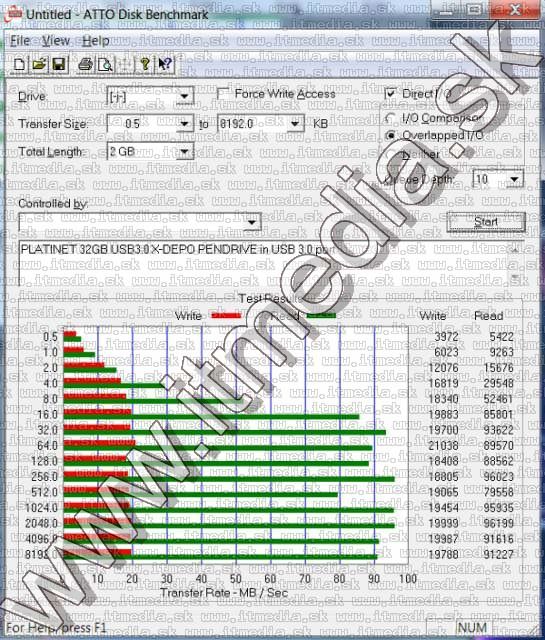Click the New file toolbar icon
The width and height of the screenshot is (545, 640).
[x=19, y=64]
